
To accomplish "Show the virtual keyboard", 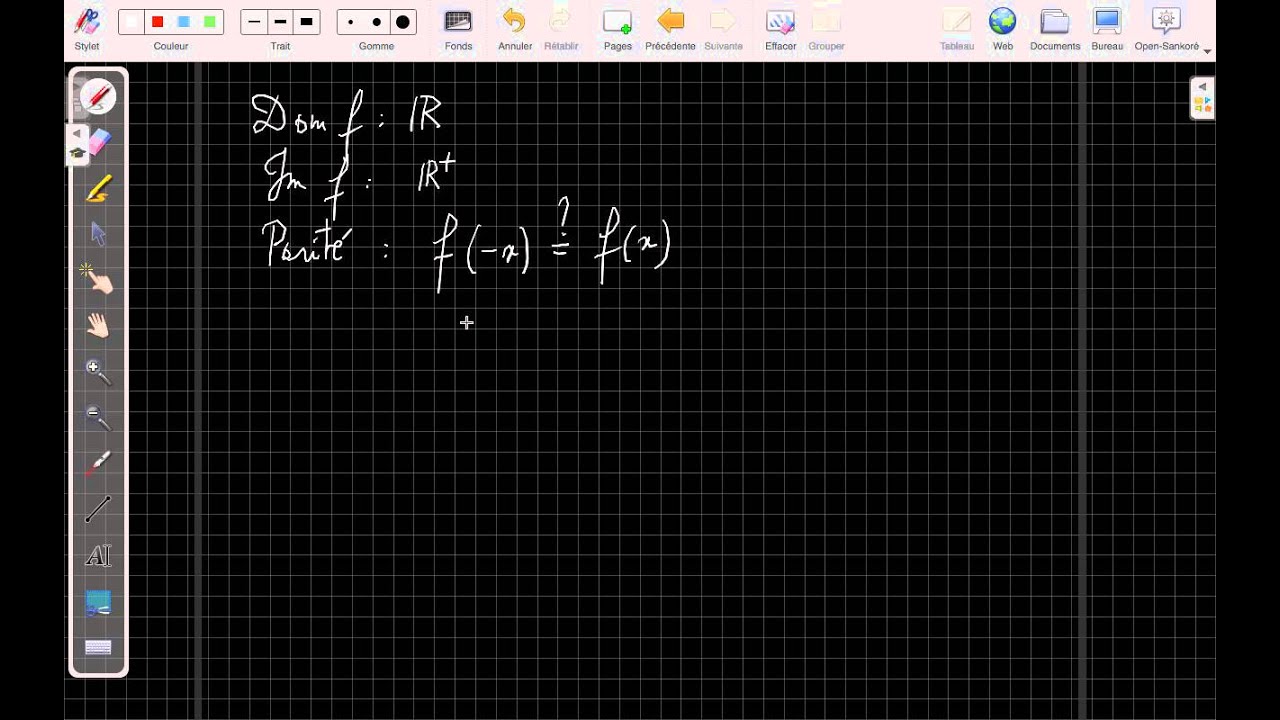I will (x=98, y=648).
